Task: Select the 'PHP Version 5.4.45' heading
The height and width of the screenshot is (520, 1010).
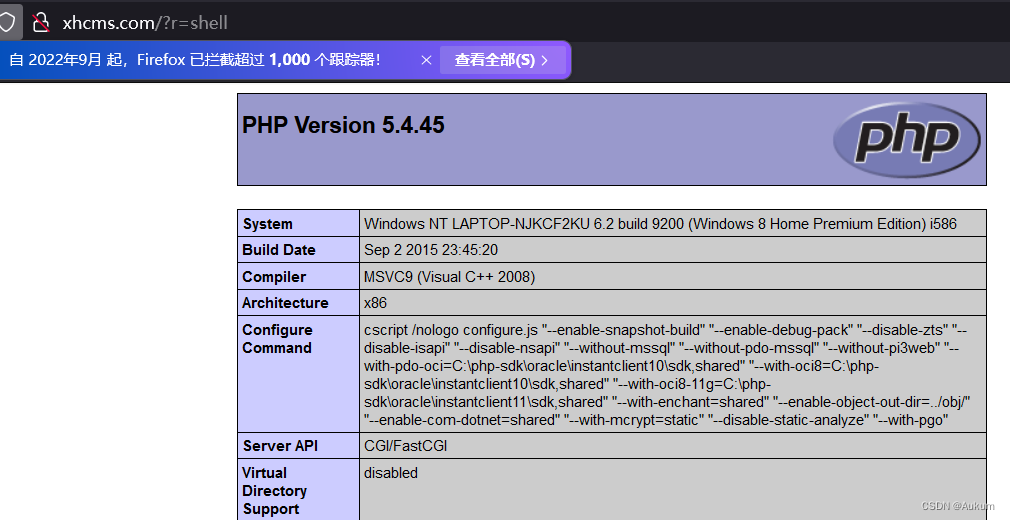Action: tap(343, 125)
